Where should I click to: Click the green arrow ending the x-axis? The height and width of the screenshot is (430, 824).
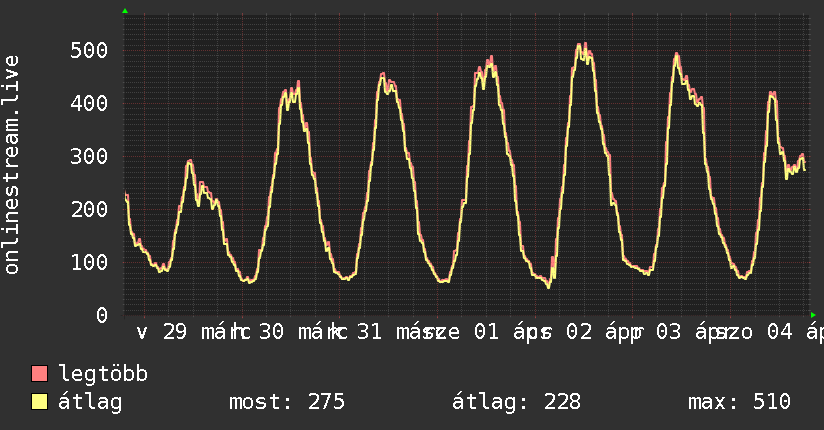[813, 315]
